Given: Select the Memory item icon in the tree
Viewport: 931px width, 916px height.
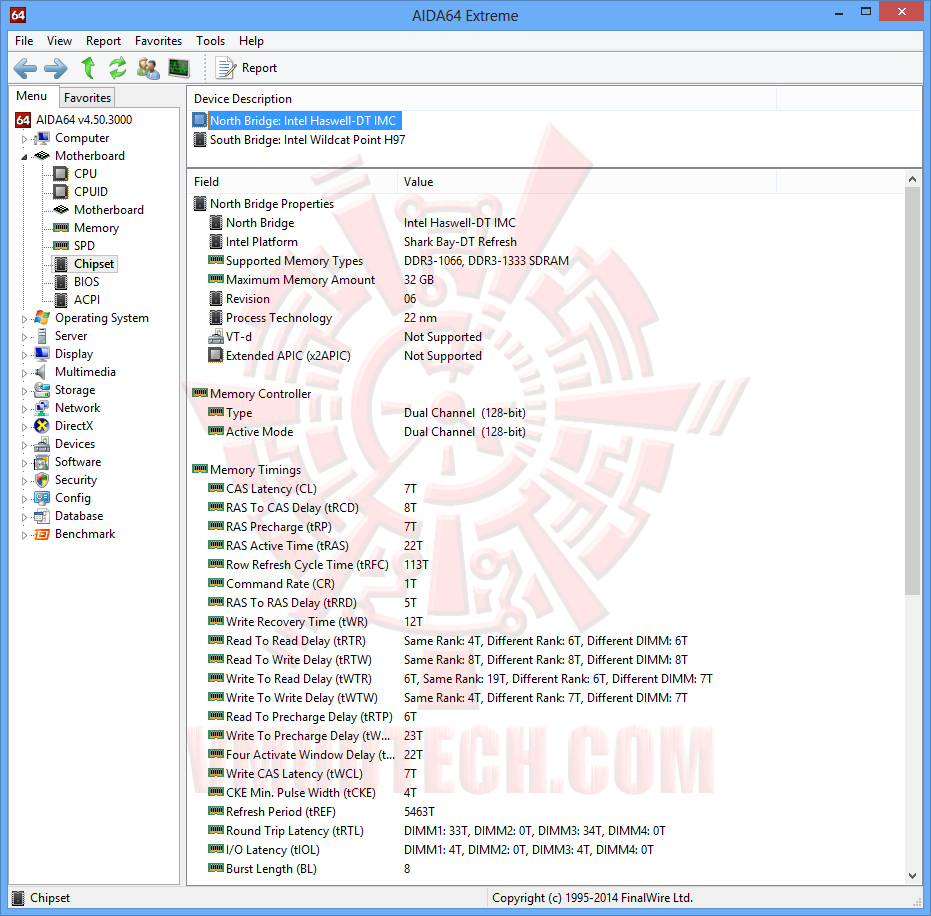Looking at the screenshot, I should (61, 227).
